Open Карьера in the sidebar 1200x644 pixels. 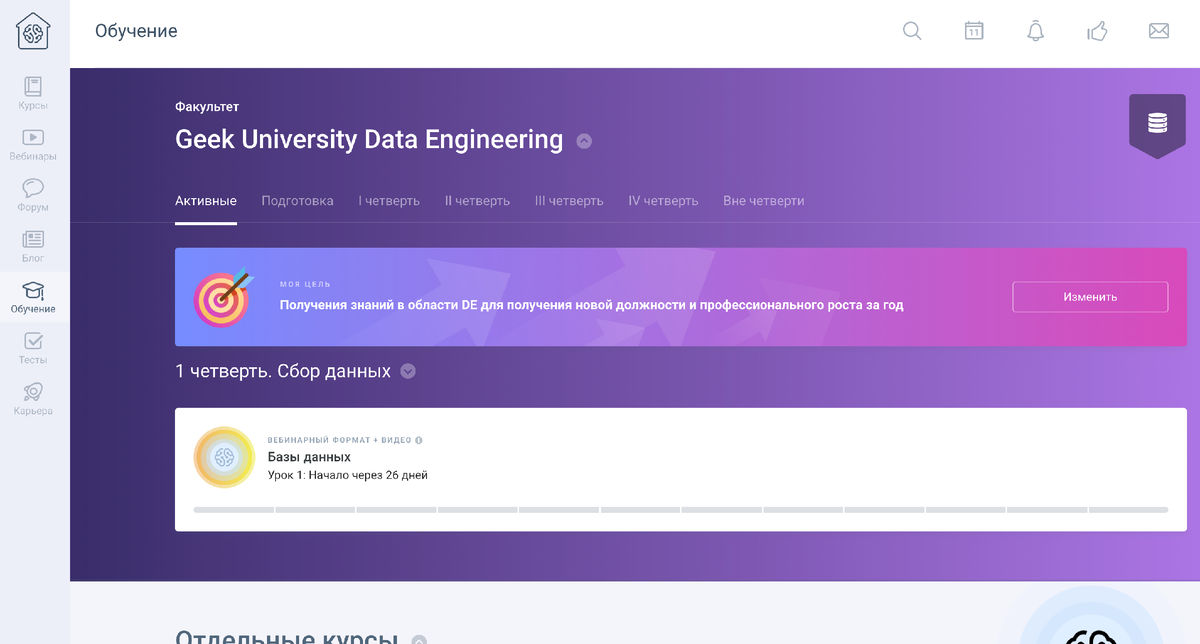(33, 400)
